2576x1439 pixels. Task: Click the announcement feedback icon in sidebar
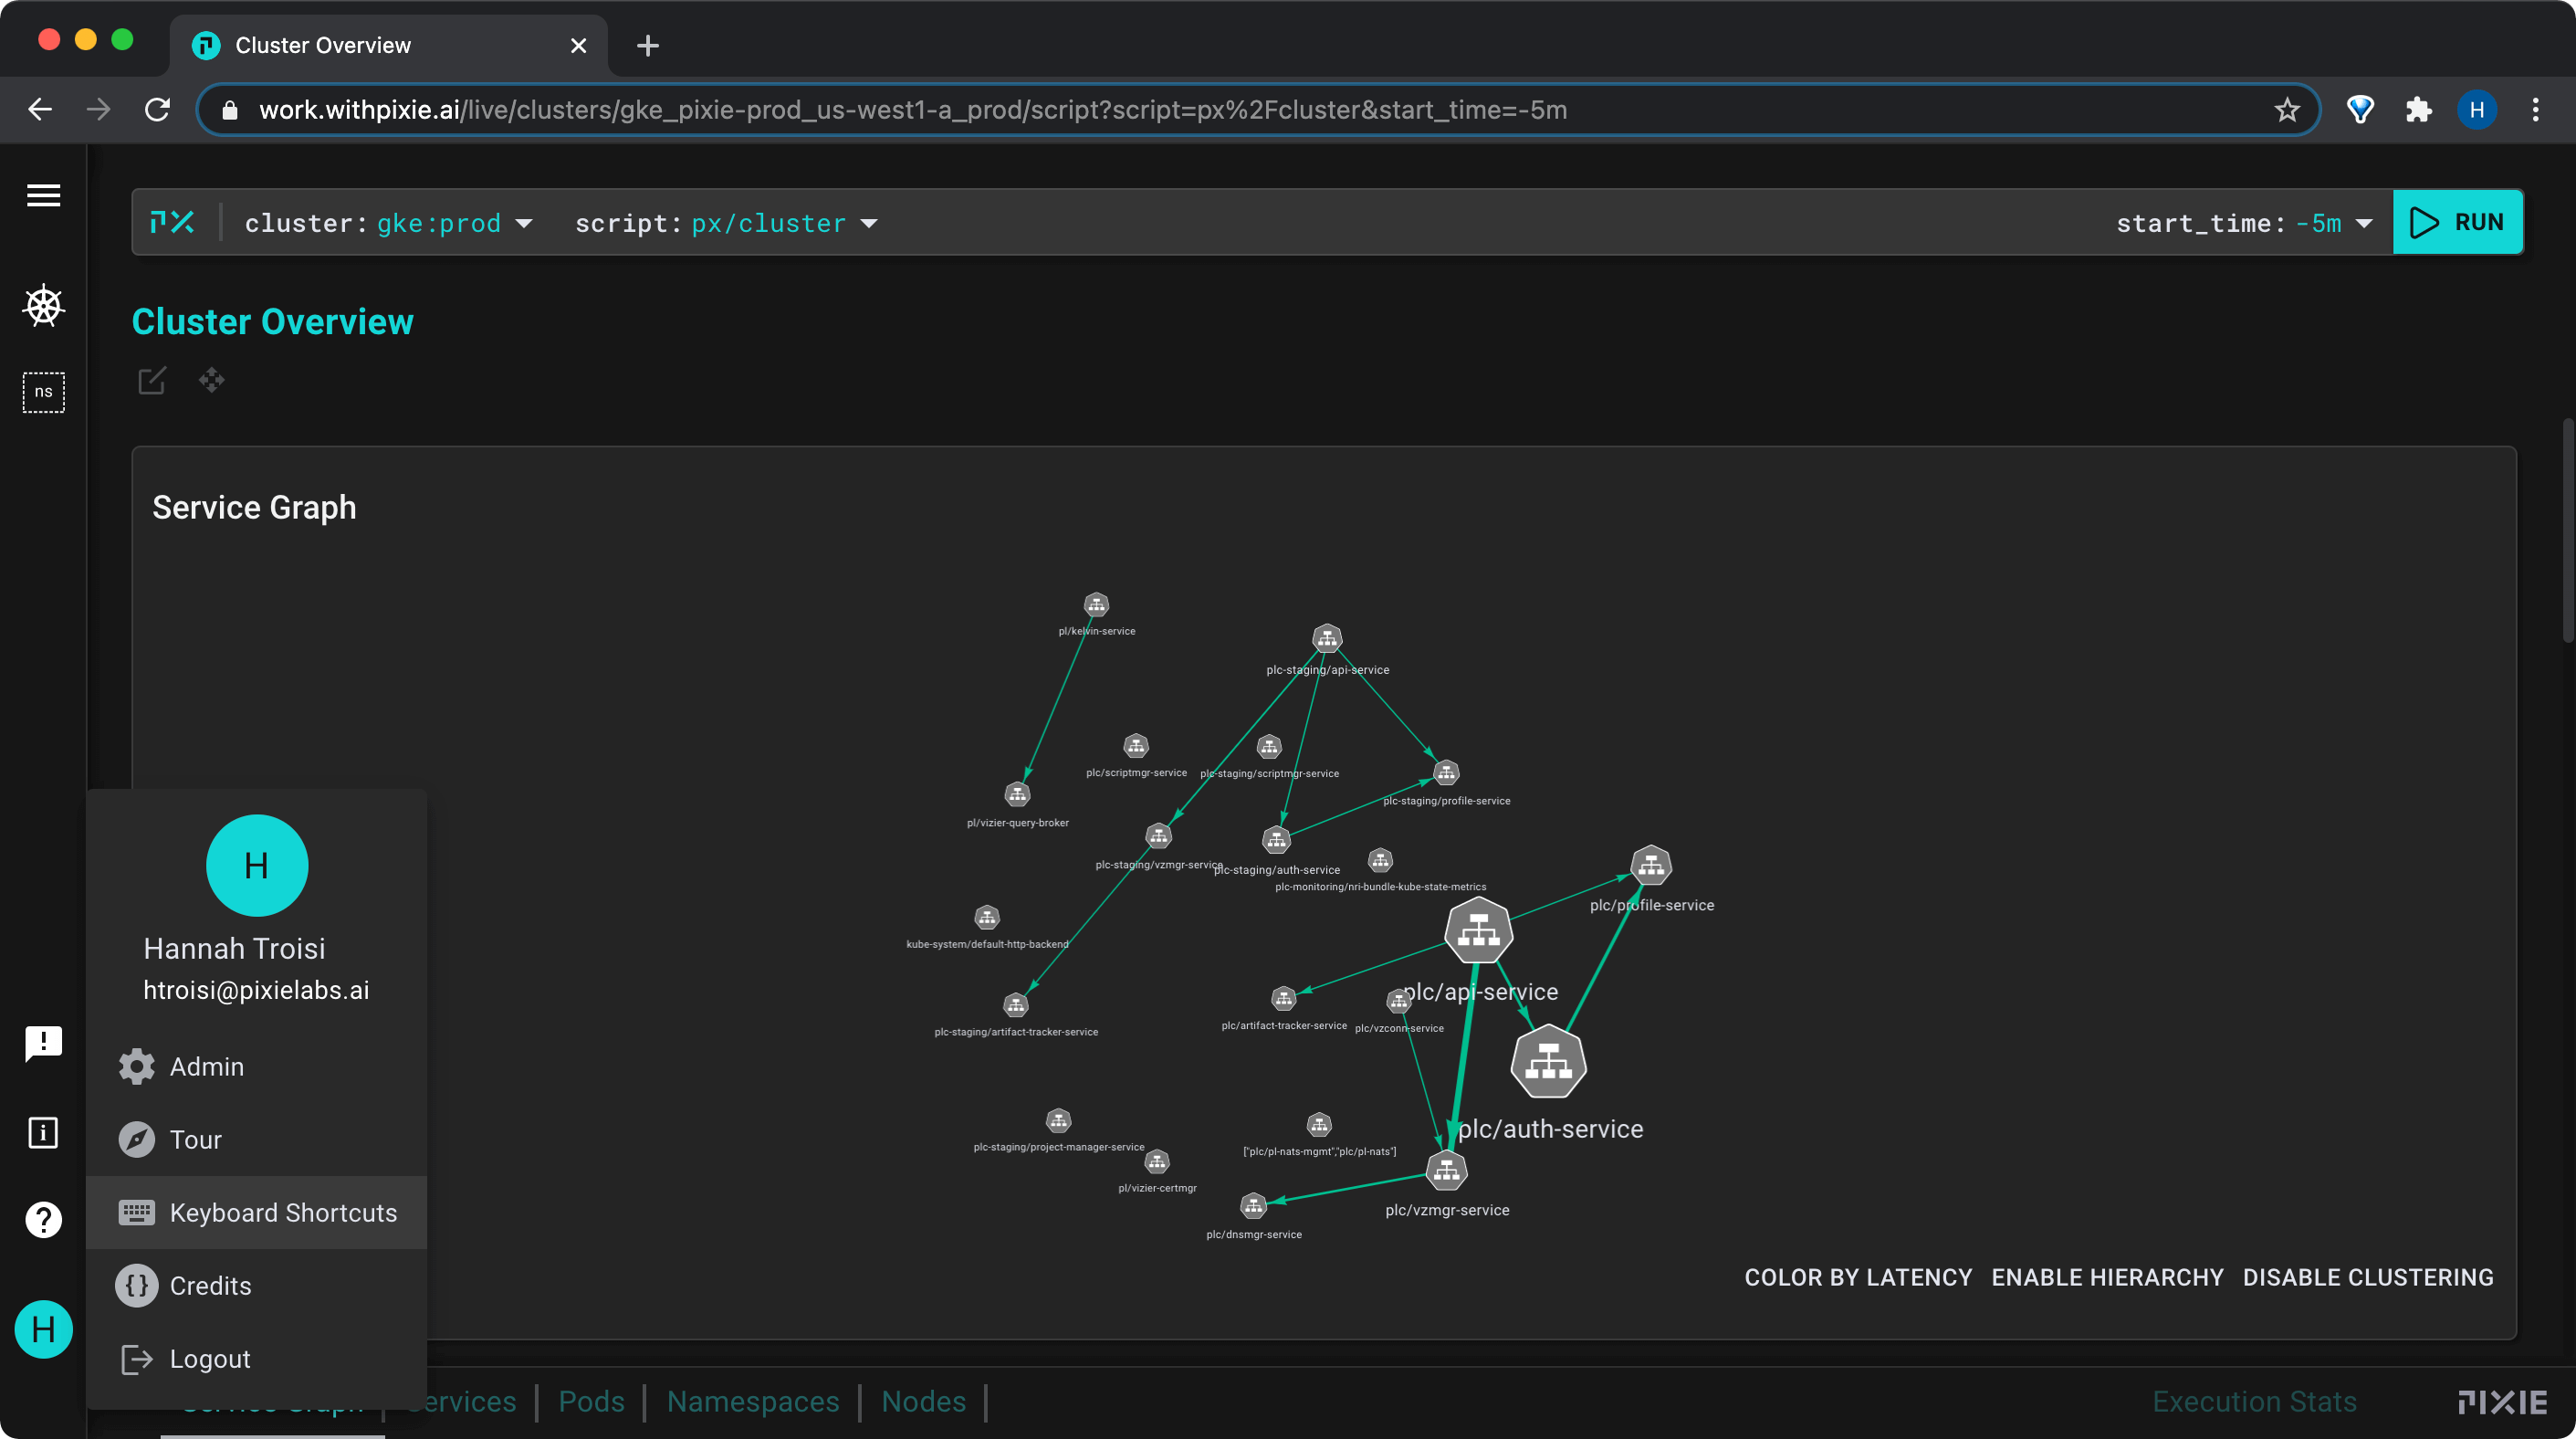click(43, 1043)
